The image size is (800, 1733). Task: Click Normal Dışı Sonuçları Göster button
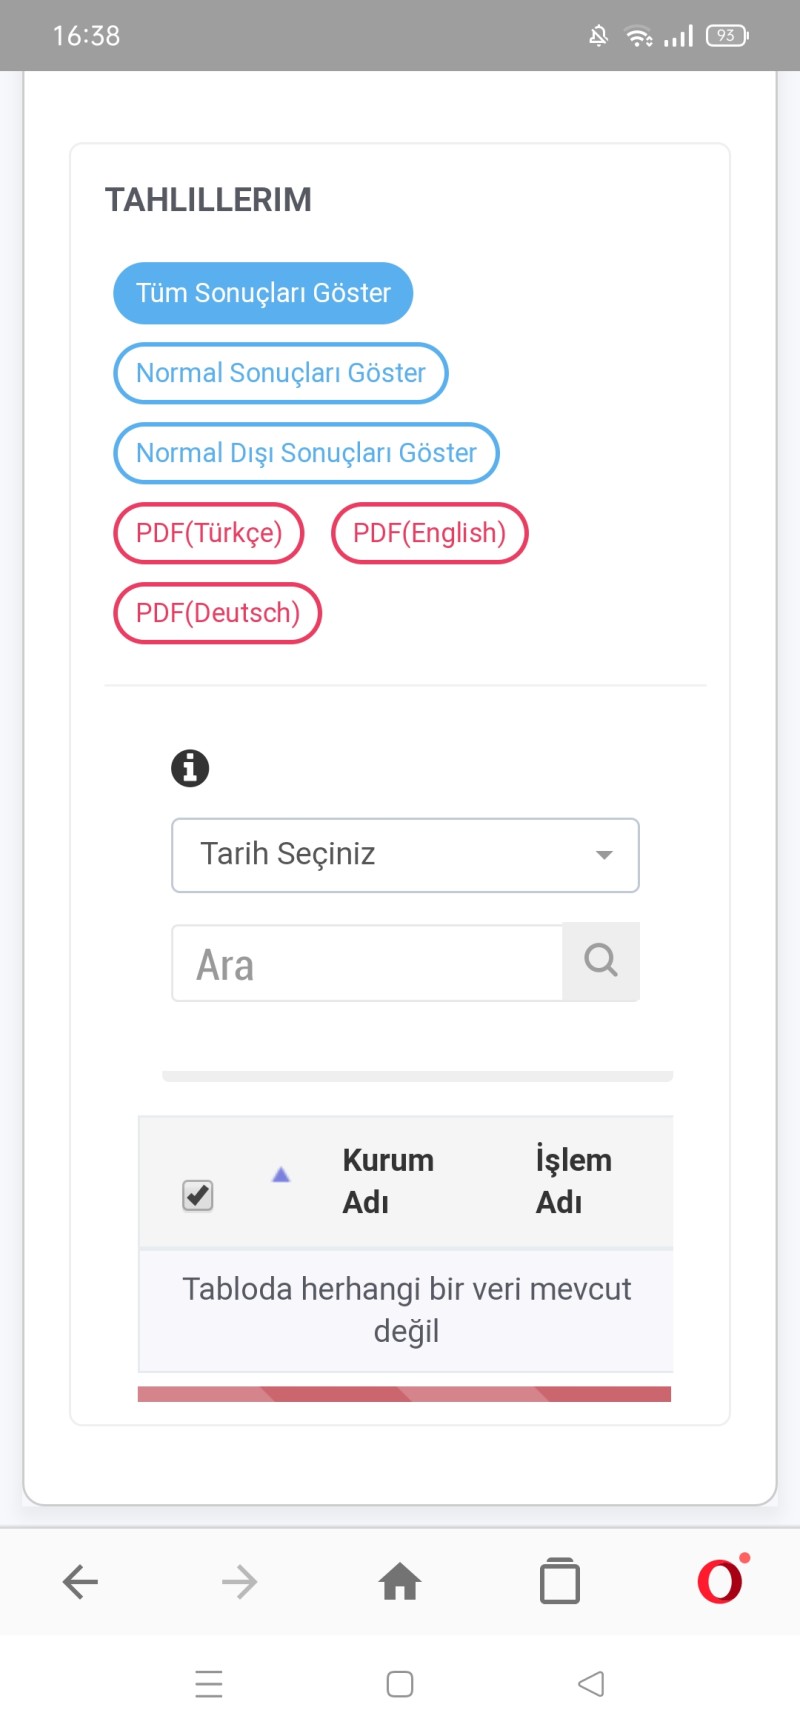(x=306, y=453)
